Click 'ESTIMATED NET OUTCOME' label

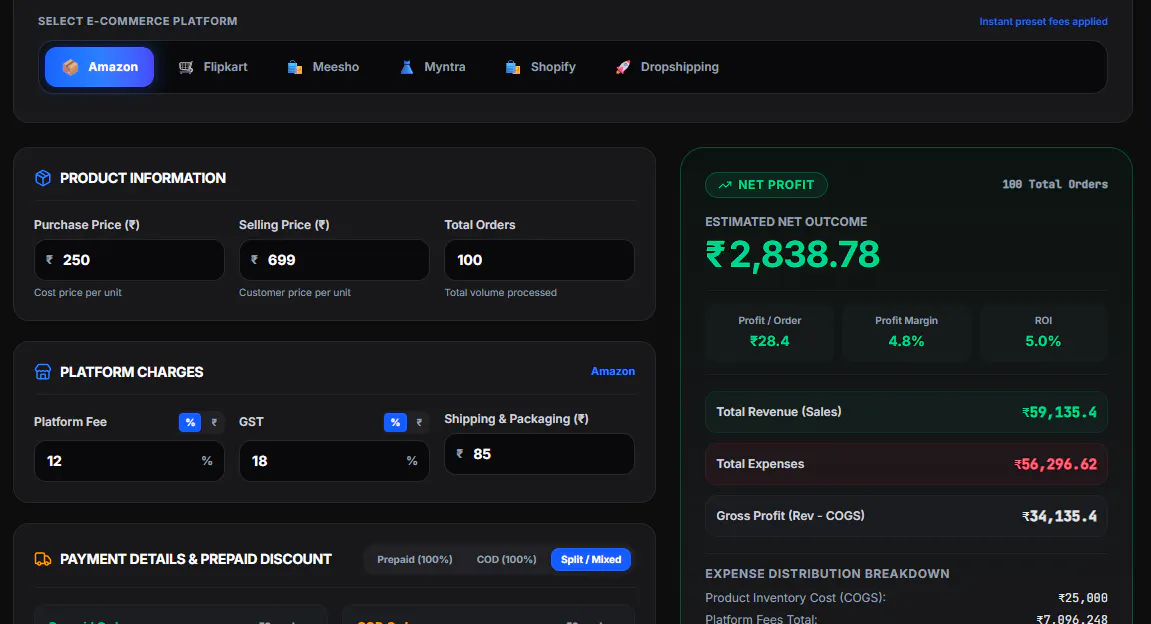[786, 222]
